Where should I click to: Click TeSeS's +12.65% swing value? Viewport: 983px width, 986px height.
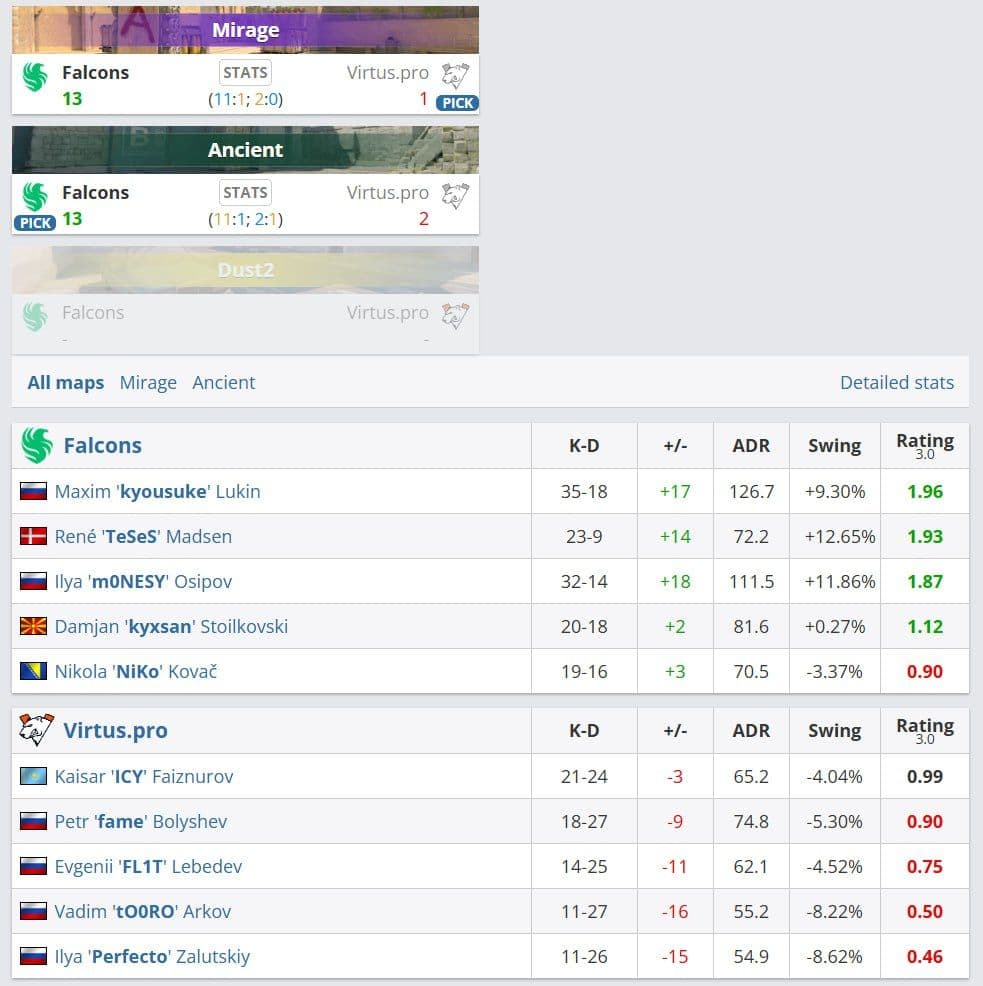pos(840,536)
